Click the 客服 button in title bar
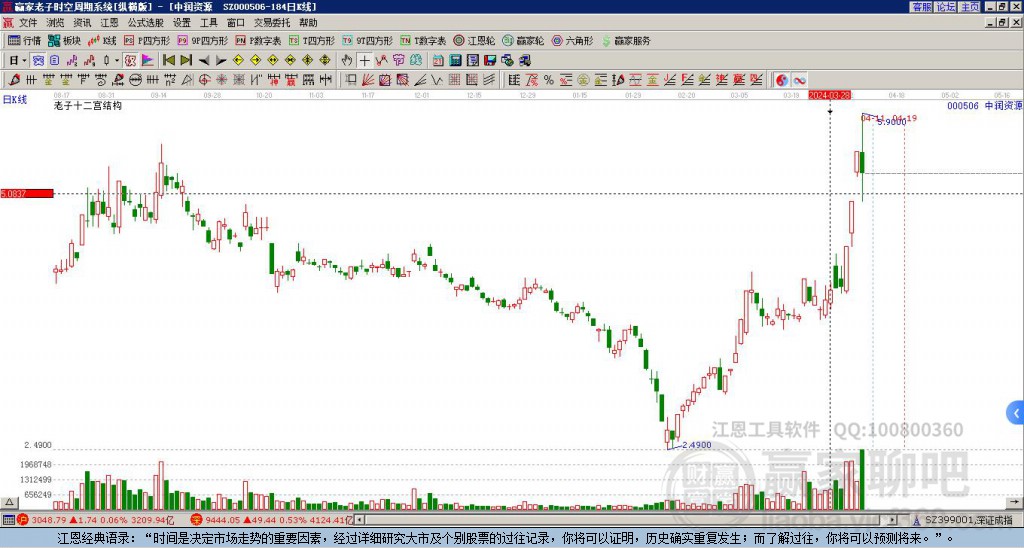The width and height of the screenshot is (1024, 548). [x=921, y=6]
